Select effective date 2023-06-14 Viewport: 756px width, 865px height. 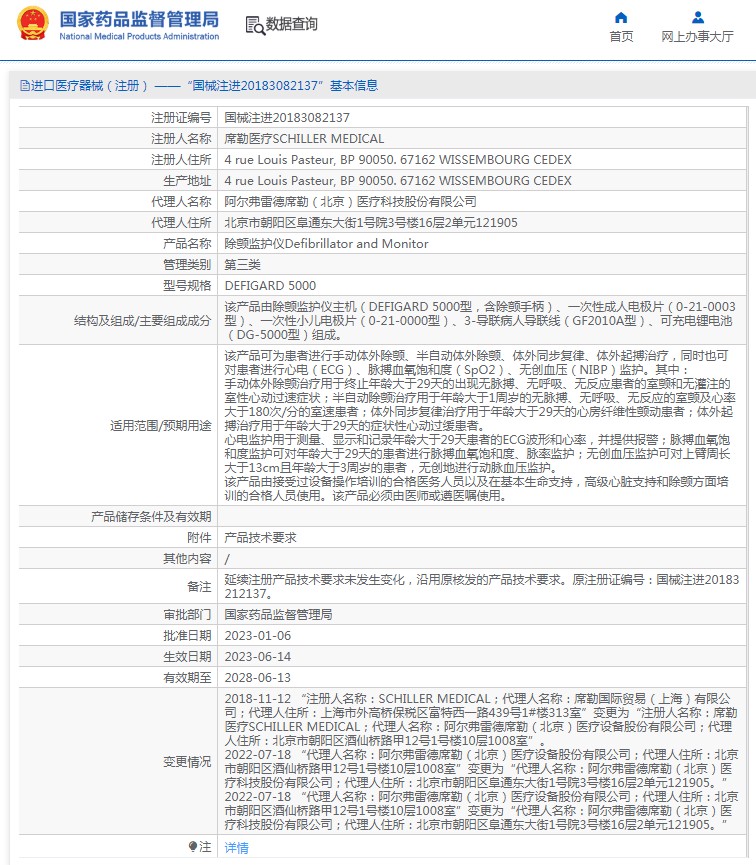click(258, 656)
